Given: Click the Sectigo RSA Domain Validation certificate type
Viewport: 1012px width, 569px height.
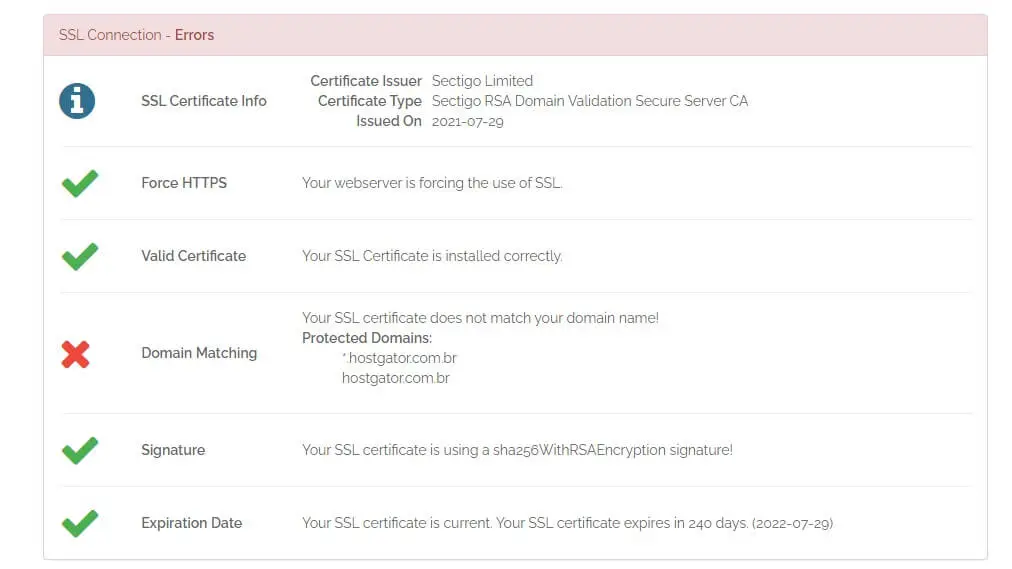Looking at the screenshot, I should [590, 101].
